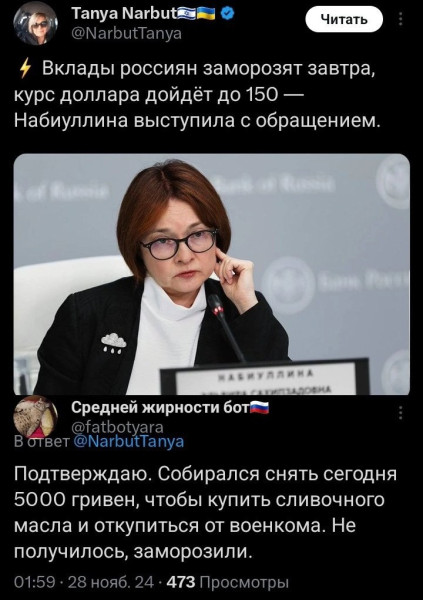423x600 pixels.
Task: Open the Nabiullina photo attachment
Action: coord(212,274)
